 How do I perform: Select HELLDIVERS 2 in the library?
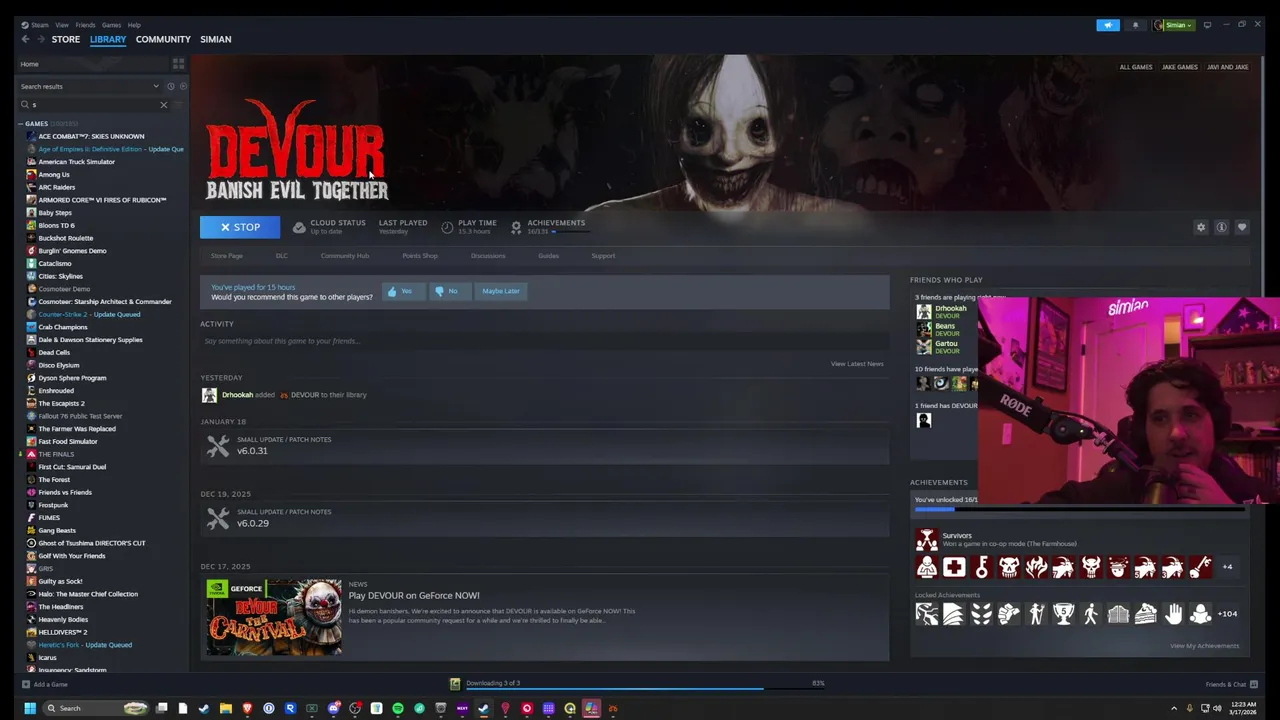[62, 632]
